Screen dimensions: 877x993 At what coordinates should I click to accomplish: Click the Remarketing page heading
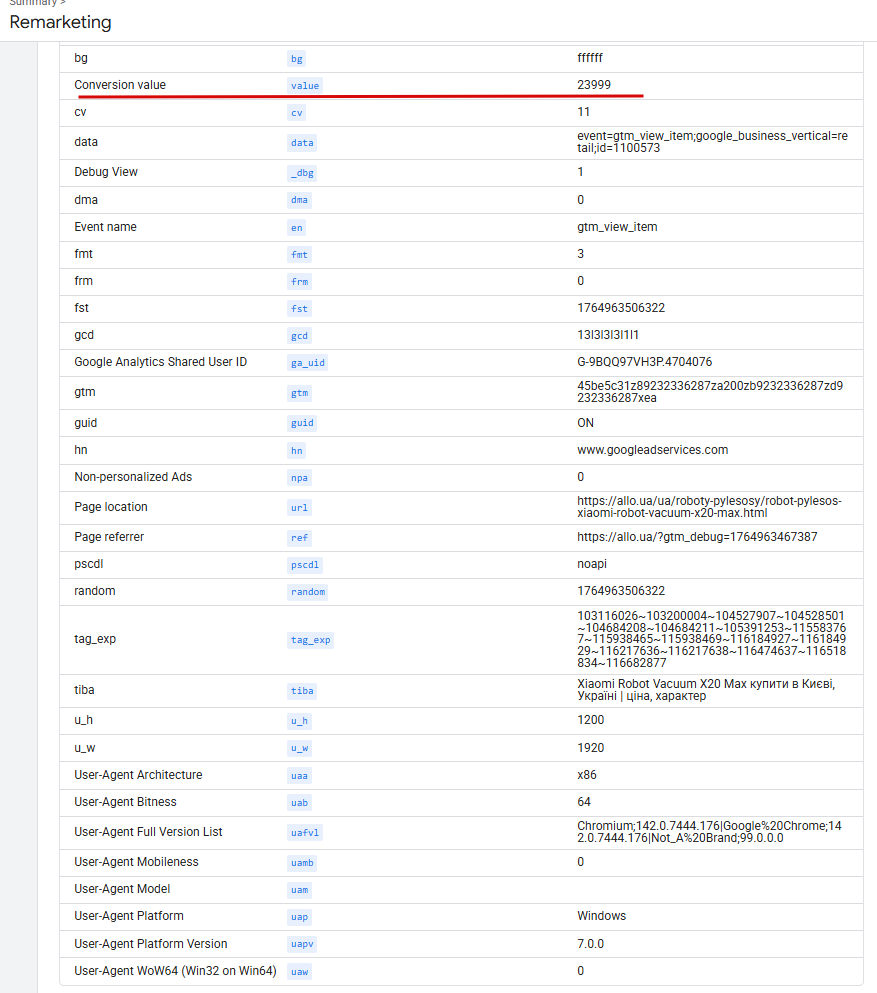pos(60,22)
